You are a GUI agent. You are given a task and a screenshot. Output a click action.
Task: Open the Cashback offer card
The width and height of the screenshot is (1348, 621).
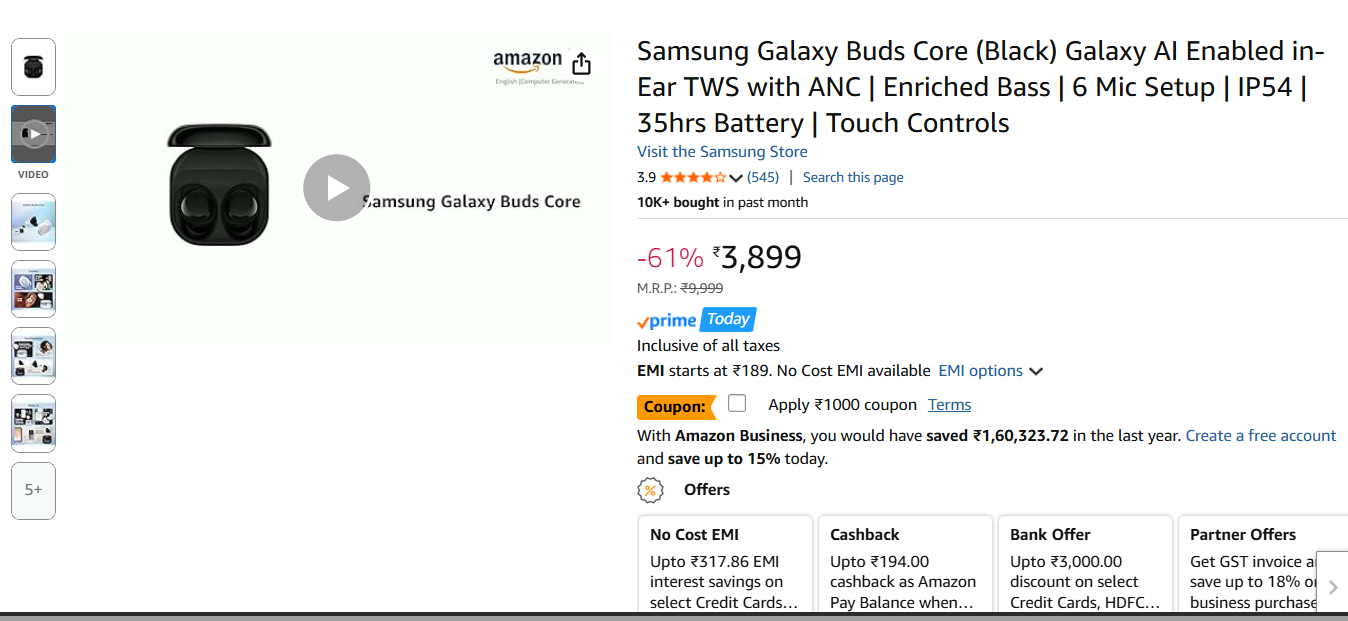pyautogui.click(x=904, y=567)
